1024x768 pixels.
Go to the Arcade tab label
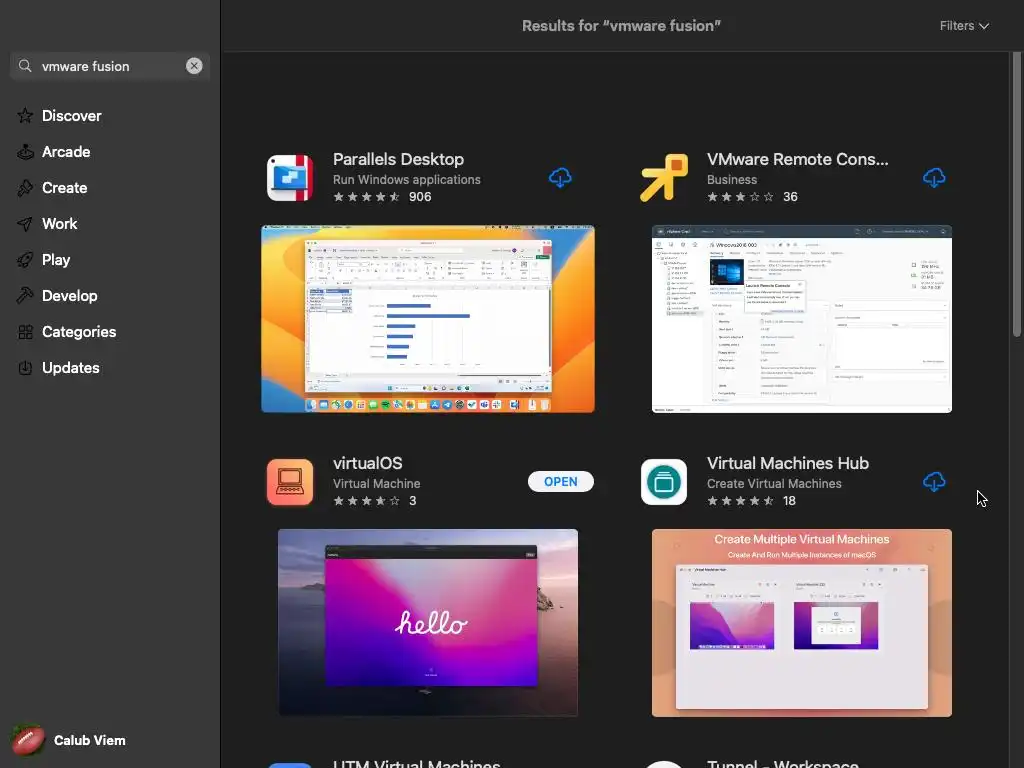click(66, 152)
